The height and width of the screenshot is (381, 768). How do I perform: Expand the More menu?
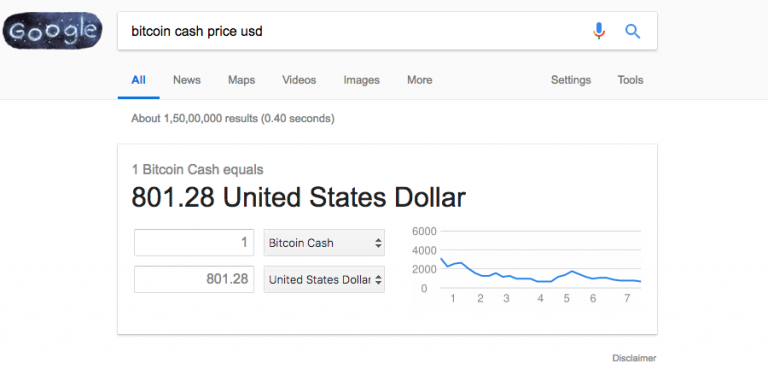[419, 80]
